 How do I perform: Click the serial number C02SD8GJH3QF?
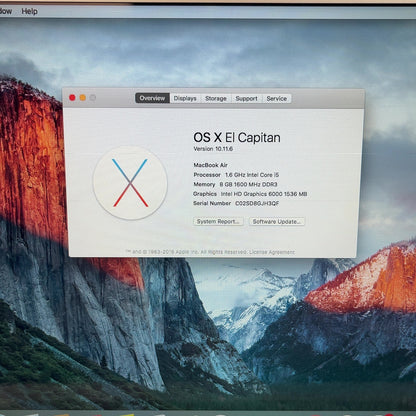(x=257, y=203)
